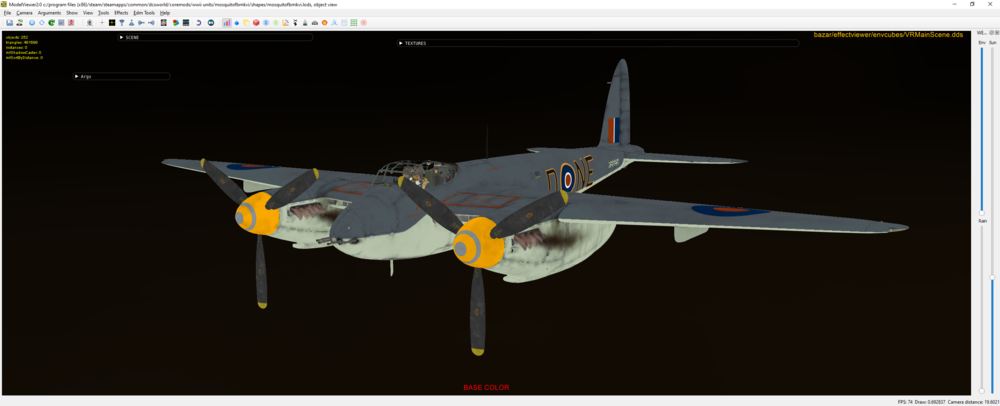Screen dimensions: 1000x406
Task: Click the green grid toolbar icon
Action: (x=354, y=22)
